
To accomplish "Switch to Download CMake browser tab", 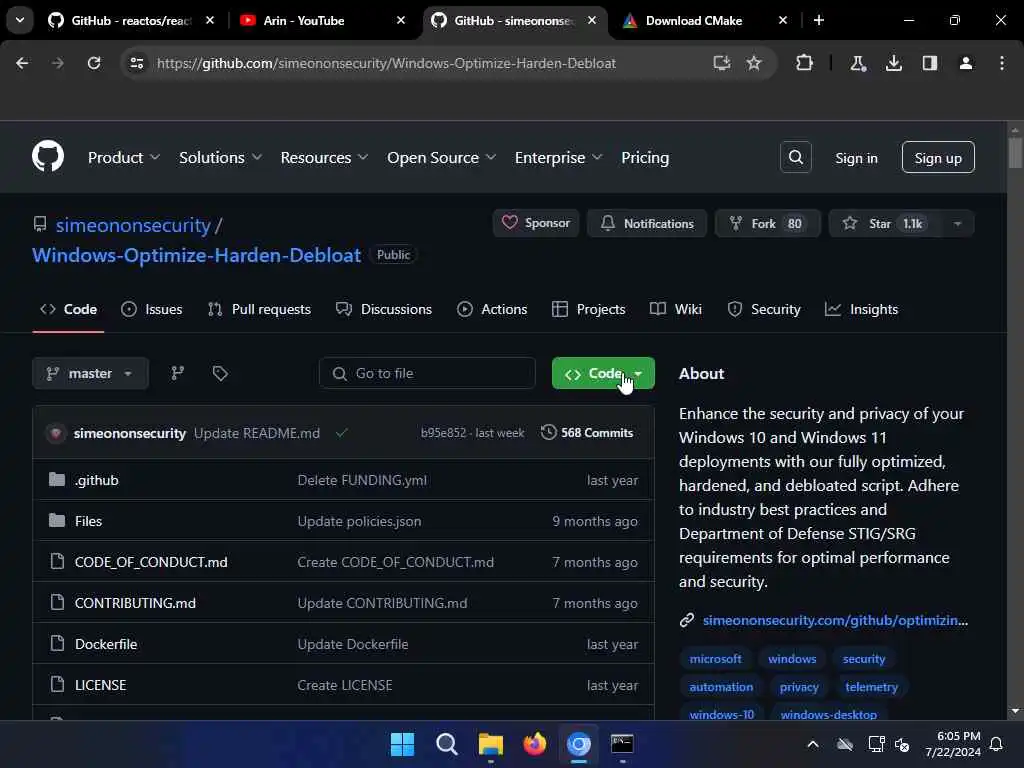I will tap(704, 20).
